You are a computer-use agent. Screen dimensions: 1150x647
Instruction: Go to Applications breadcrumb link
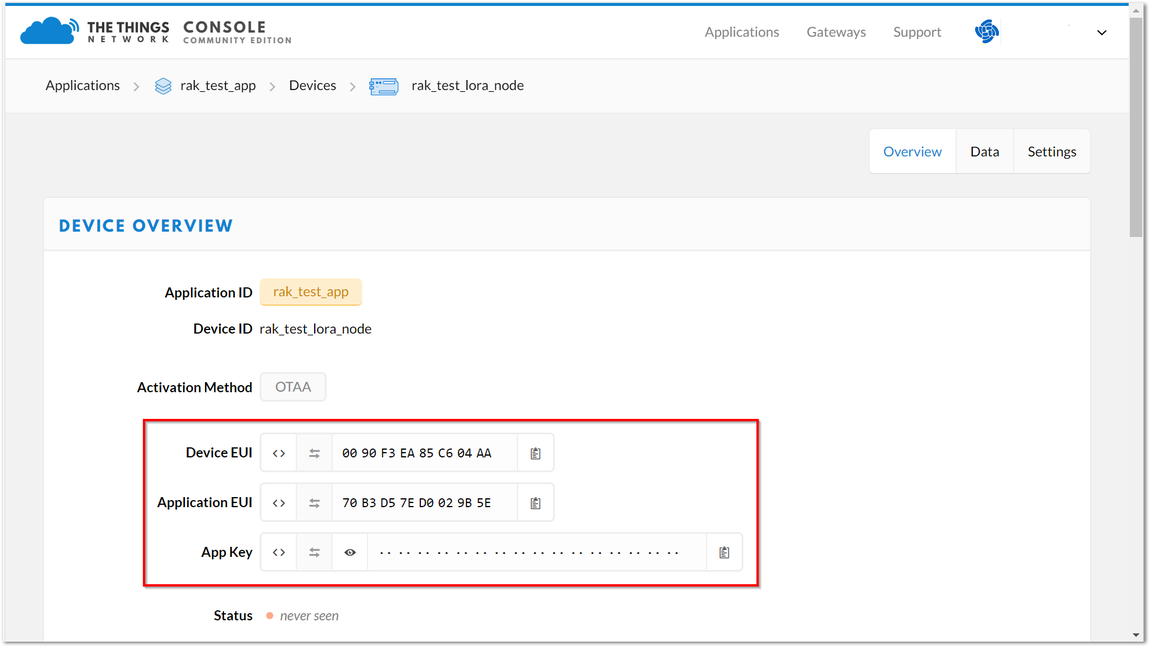pyautogui.click(x=82, y=85)
